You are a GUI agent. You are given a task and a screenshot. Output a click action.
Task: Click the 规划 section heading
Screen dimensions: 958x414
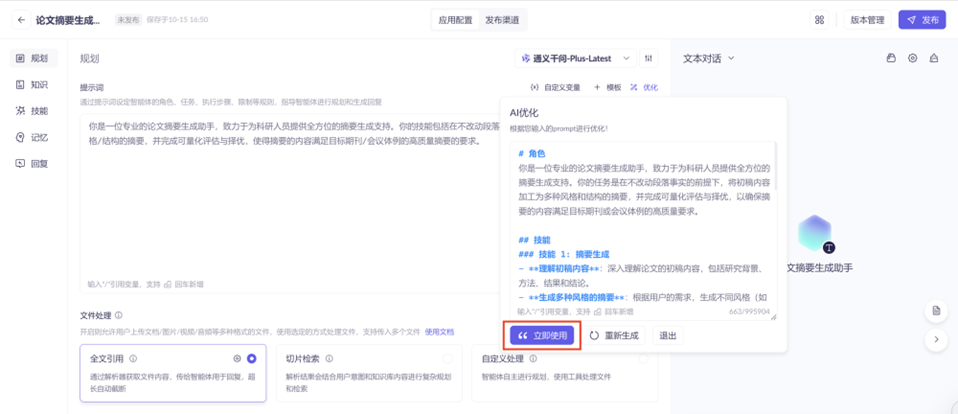90,59
